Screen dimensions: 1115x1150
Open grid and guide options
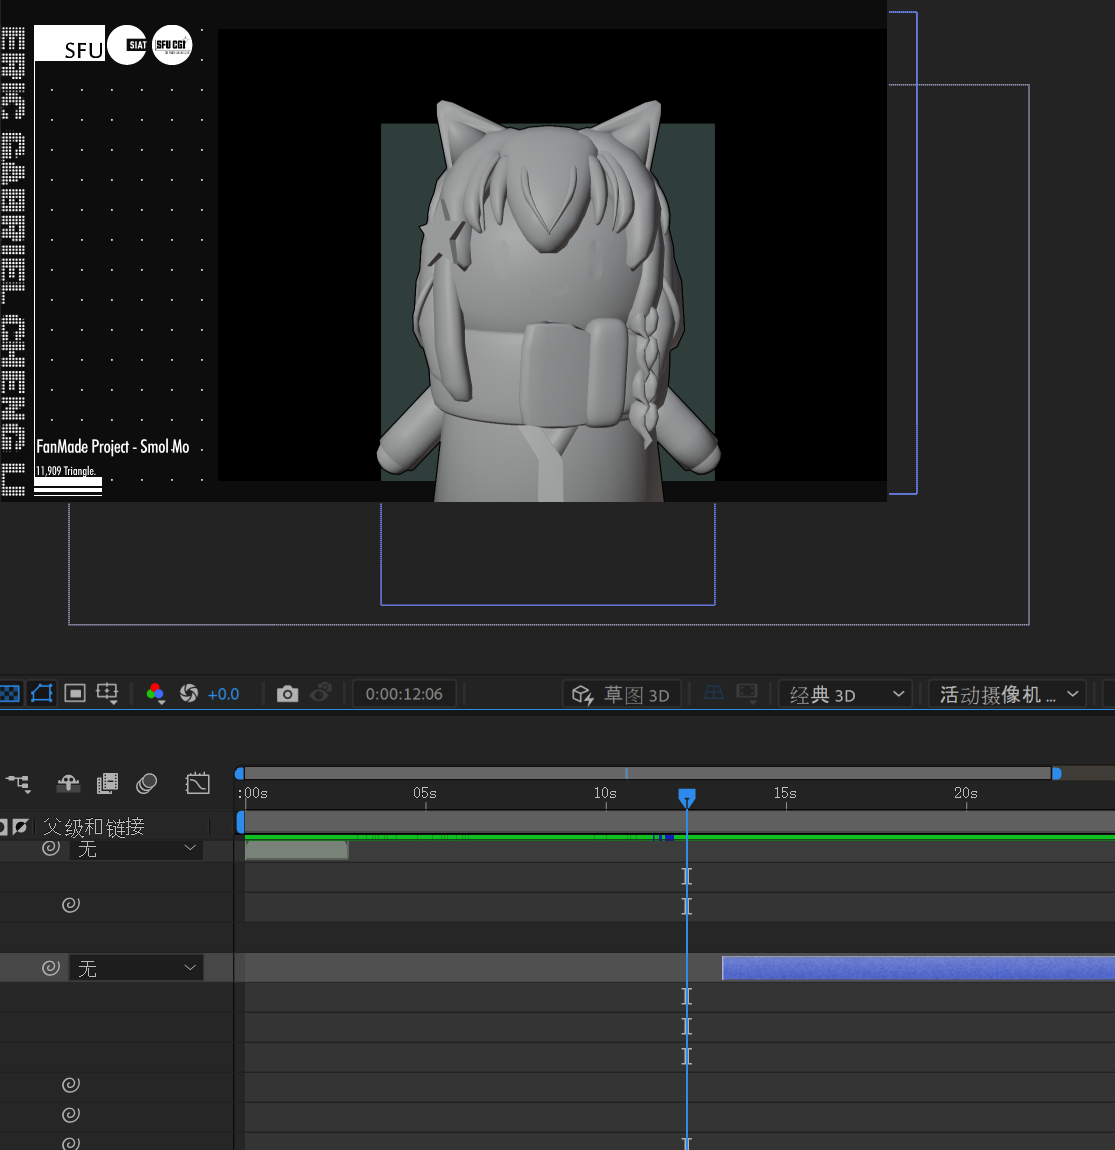tap(107, 694)
